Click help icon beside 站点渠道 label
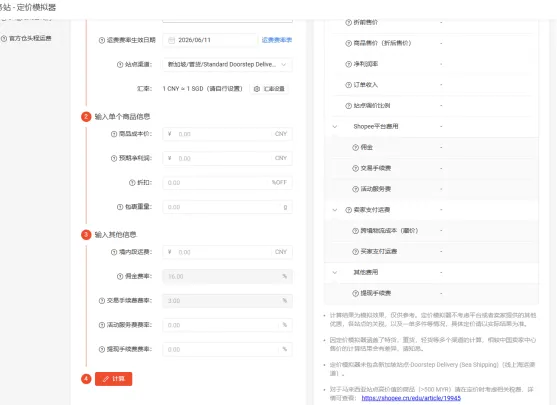557x405 pixels. coord(120,65)
